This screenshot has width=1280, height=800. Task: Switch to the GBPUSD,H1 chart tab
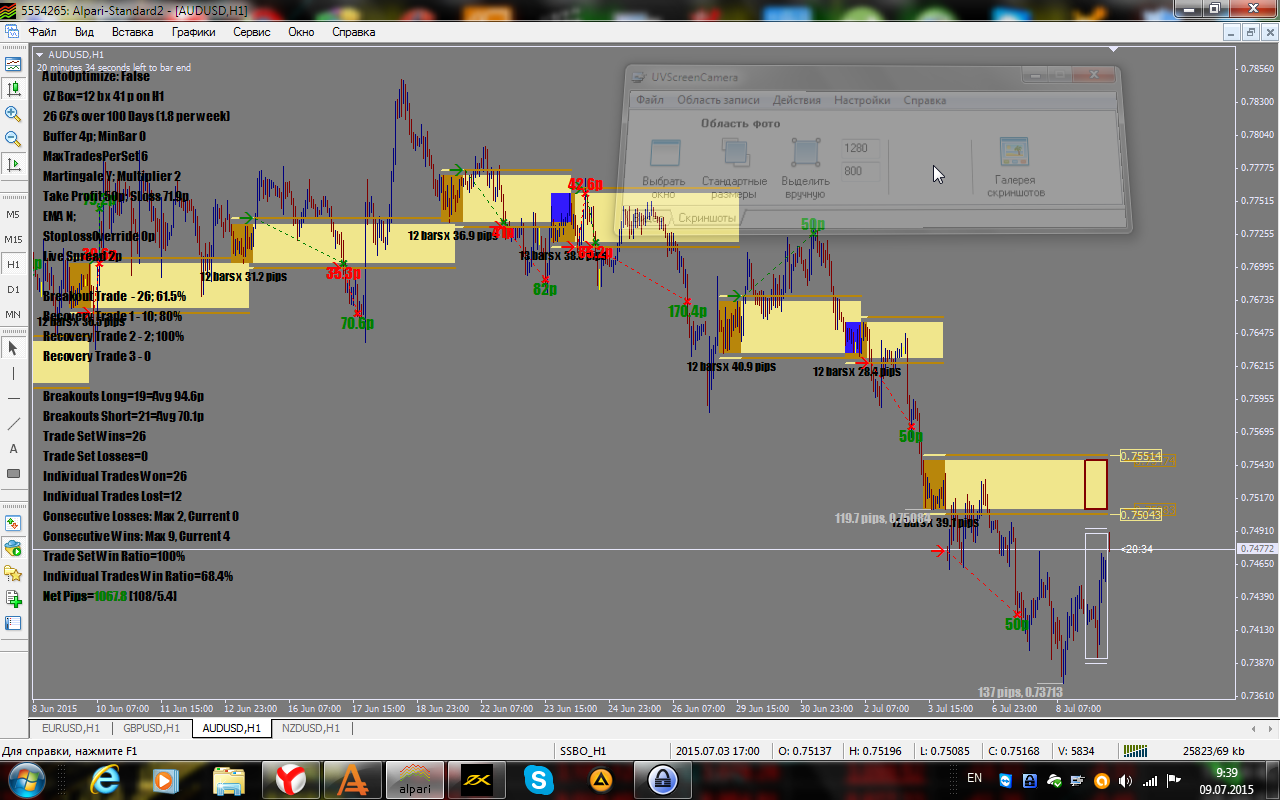coord(151,728)
